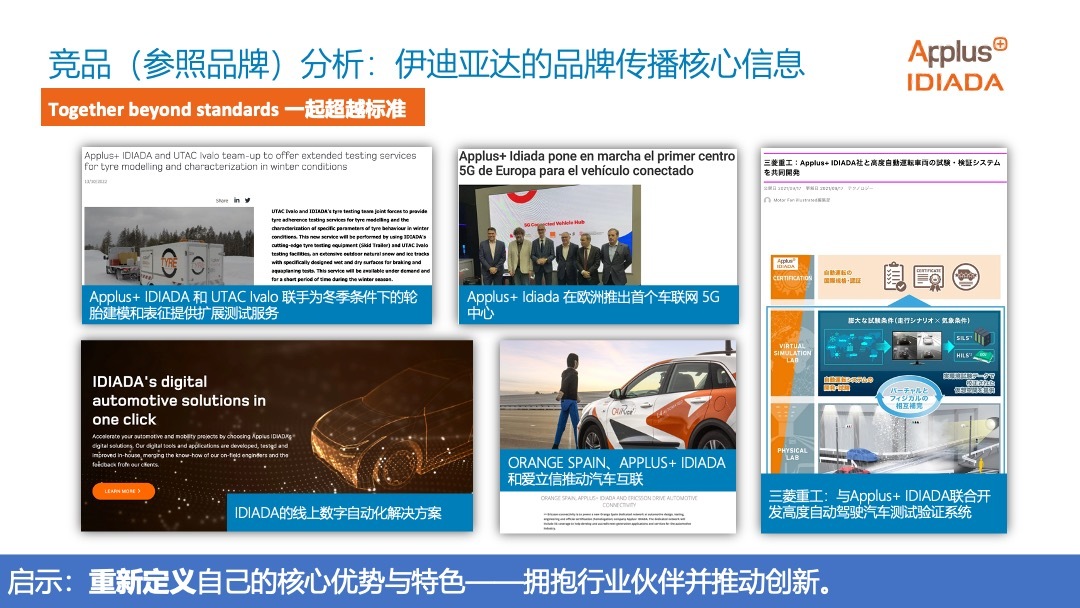
Task: Click the tyre article body paragraph
Action: point(350,245)
